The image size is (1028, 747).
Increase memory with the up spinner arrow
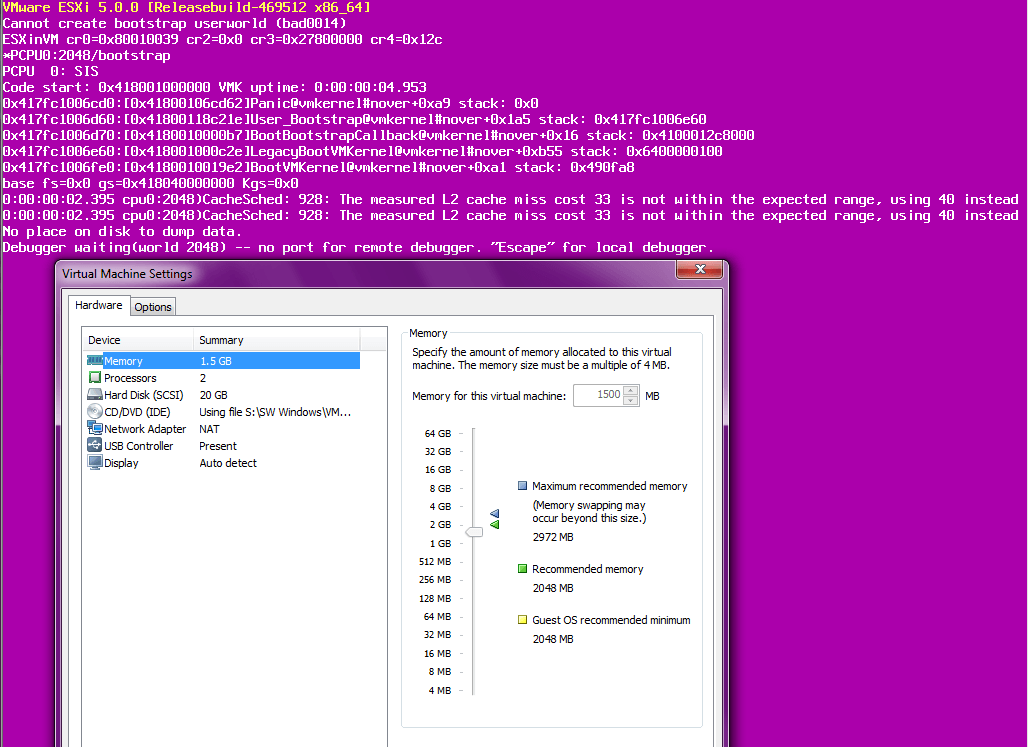(x=631, y=391)
